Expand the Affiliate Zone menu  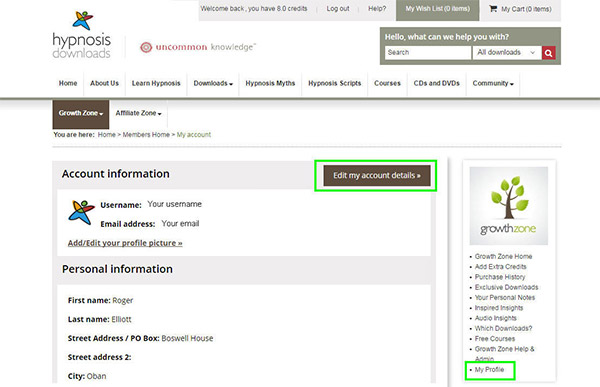(138, 113)
